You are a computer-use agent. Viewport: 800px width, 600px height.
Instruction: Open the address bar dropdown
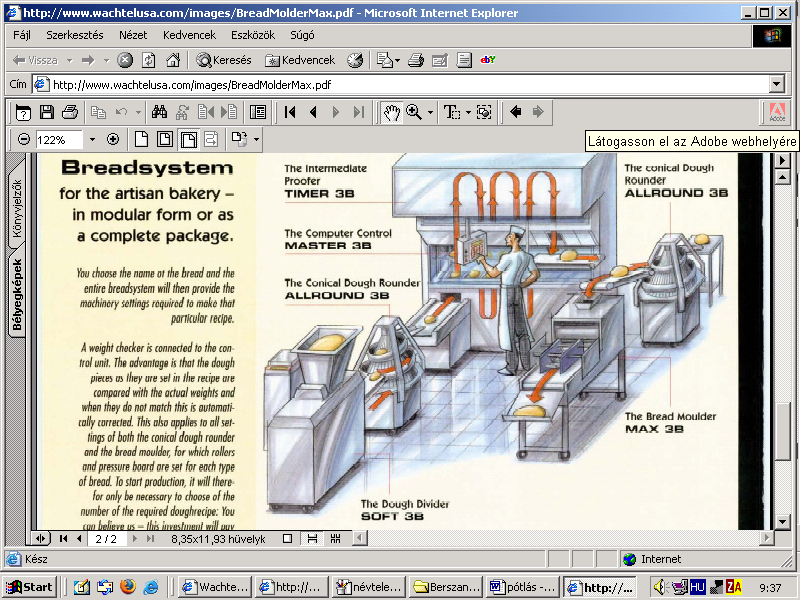coord(777,84)
